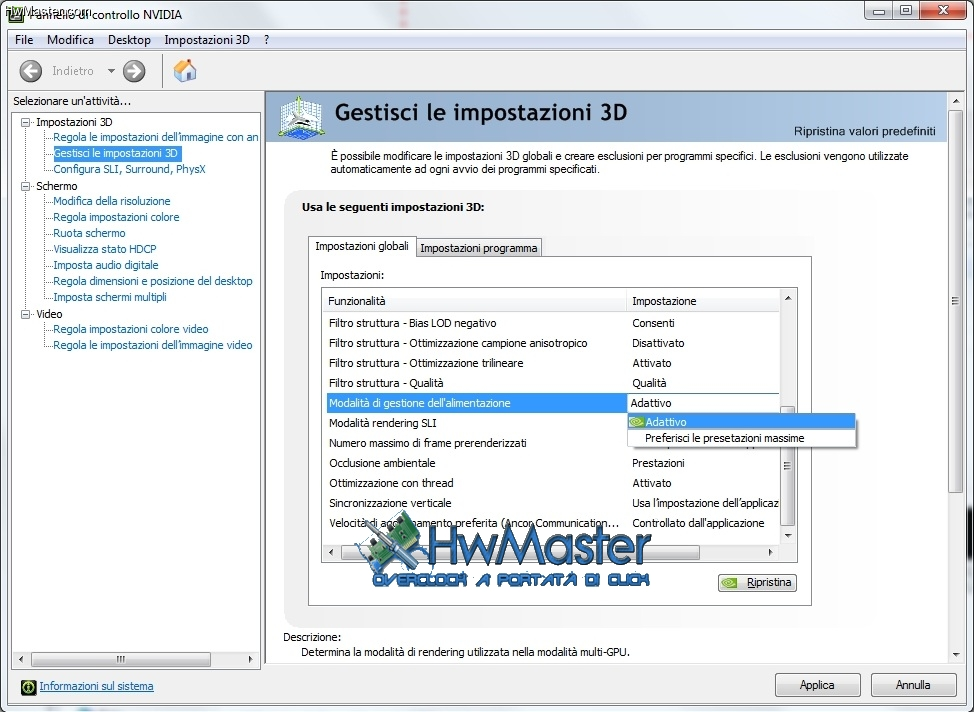Click the Consenti setting value
Viewport: 974px width, 712px height.
(x=653, y=323)
